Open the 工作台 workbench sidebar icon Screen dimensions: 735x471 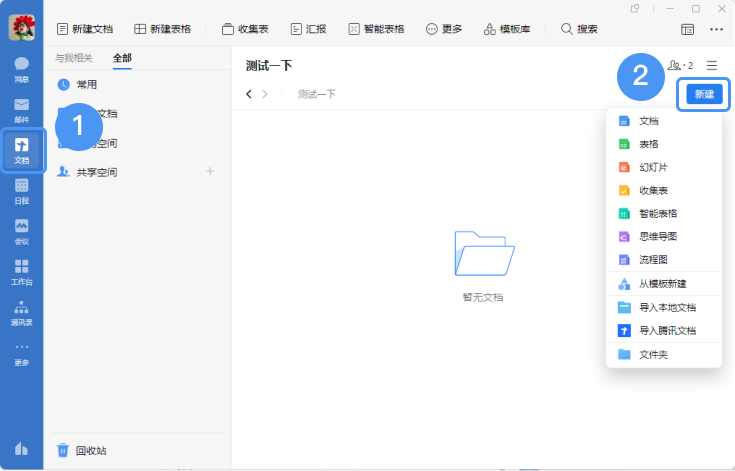click(22, 272)
